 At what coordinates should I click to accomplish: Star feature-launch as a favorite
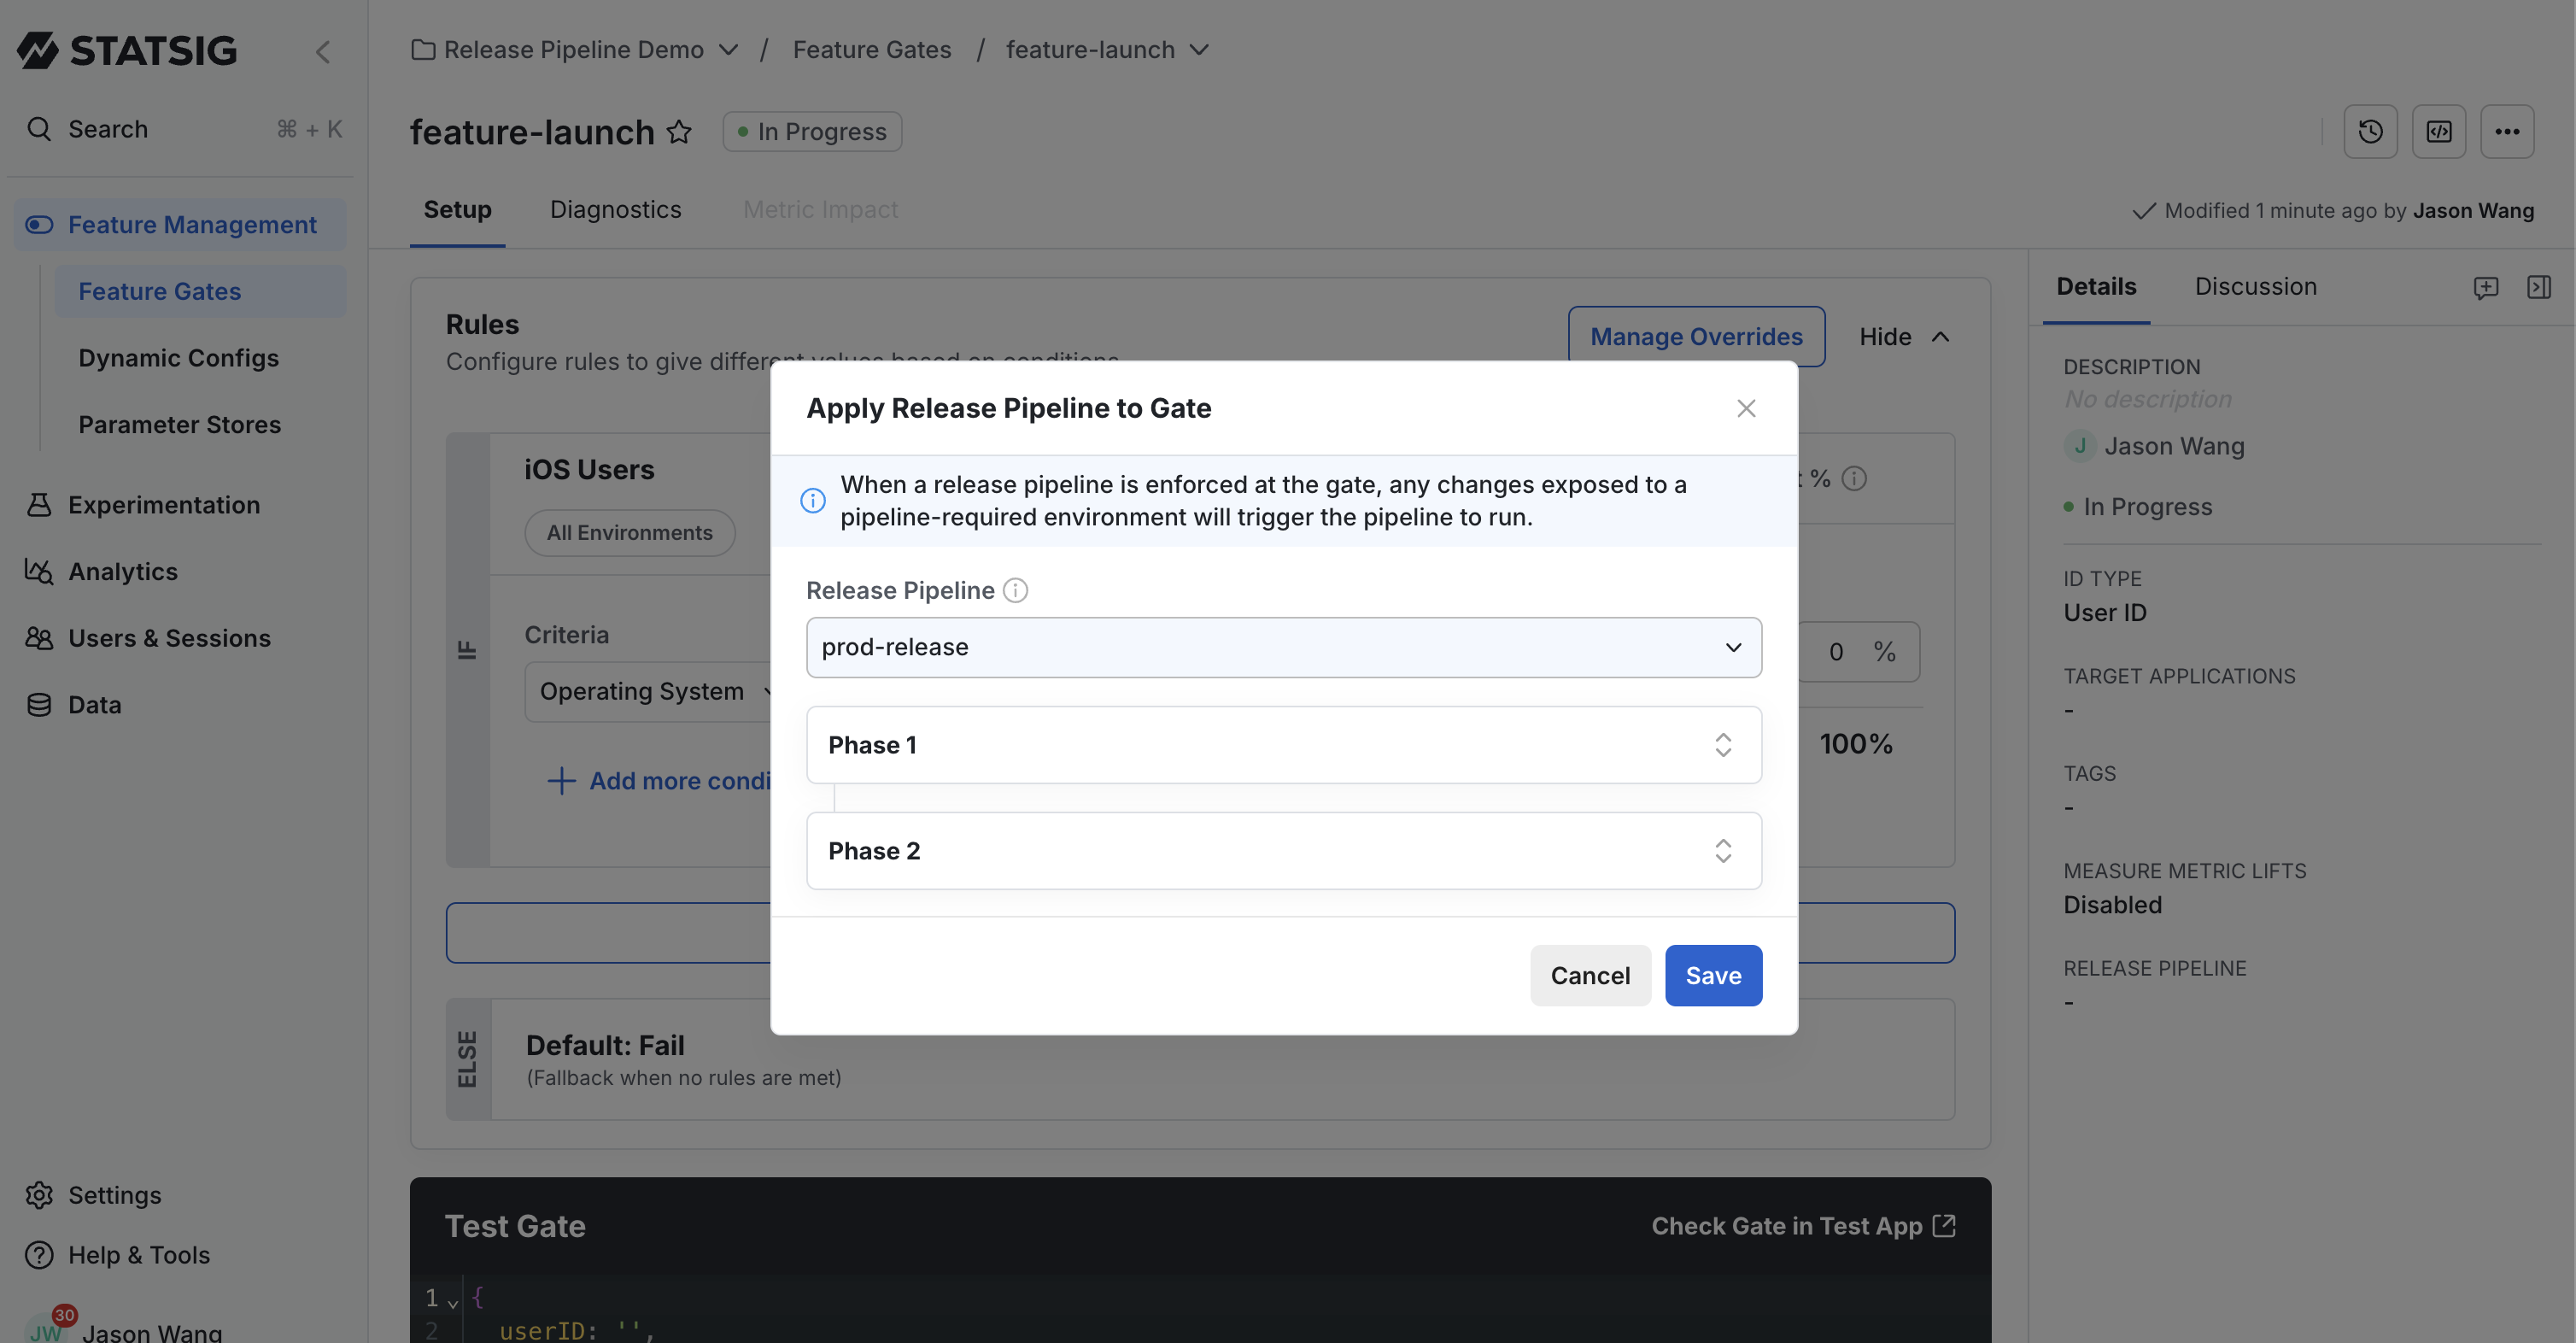click(679, 131)
